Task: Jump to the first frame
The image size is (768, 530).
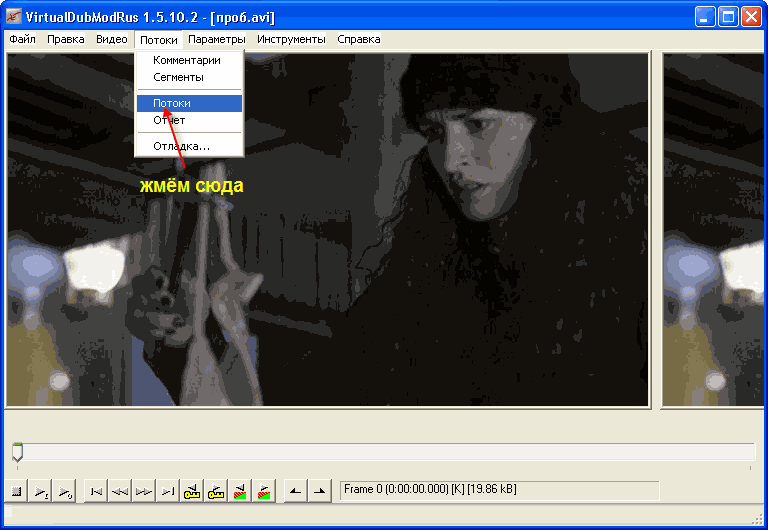Action: (96, 491)
